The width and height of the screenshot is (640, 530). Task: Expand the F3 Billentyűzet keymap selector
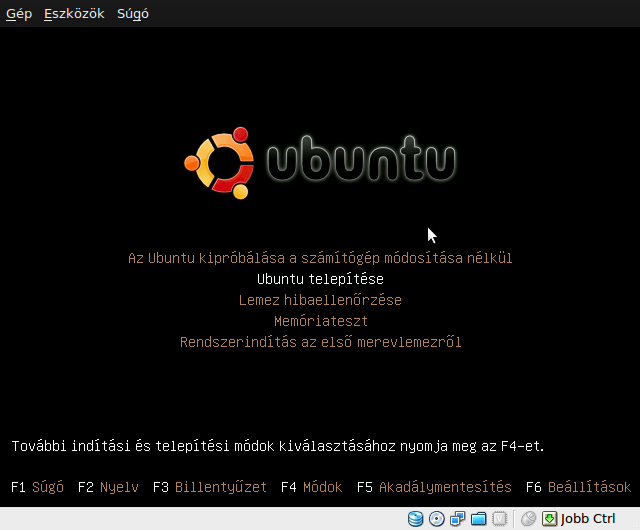tap(210, 487)
